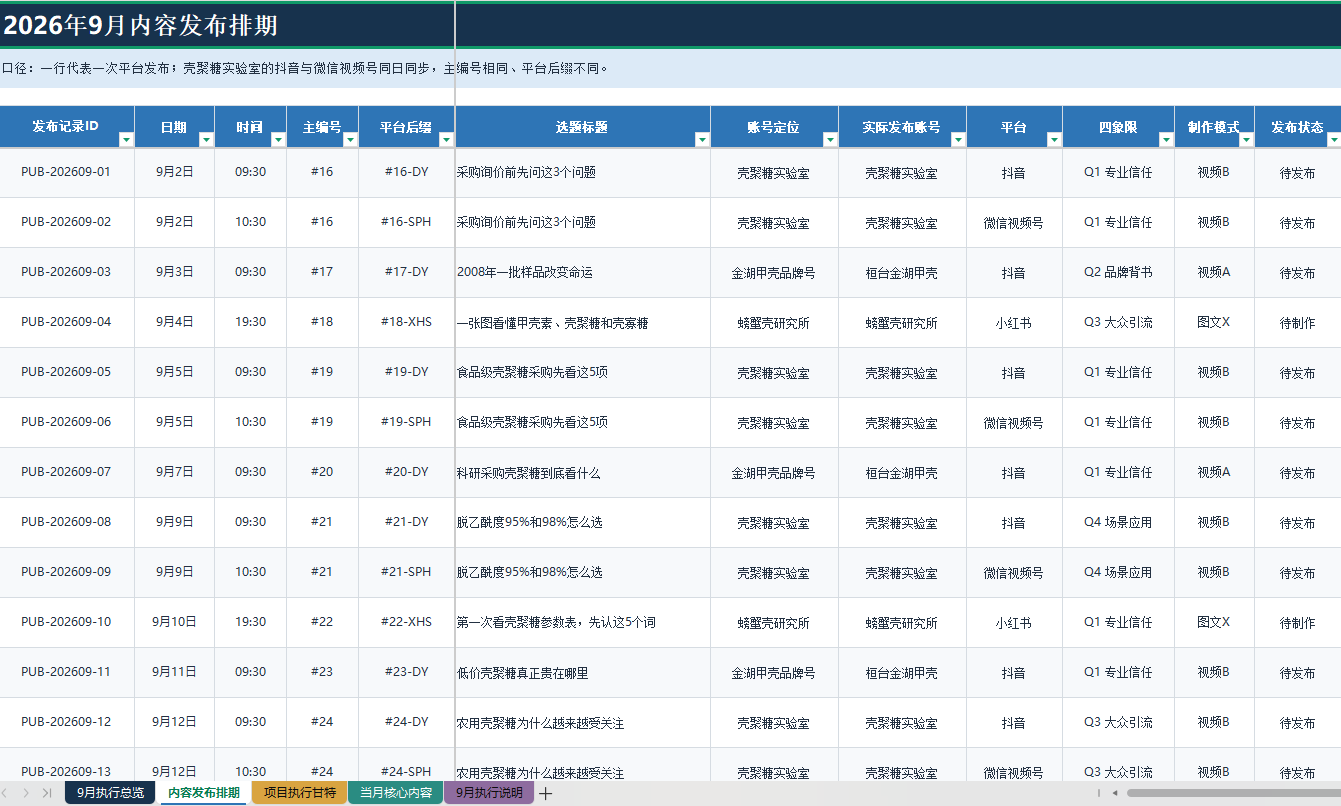Expand the 制作模式 filter dropdown
Screen dimensions: 1341x806
click(1246, 140)
